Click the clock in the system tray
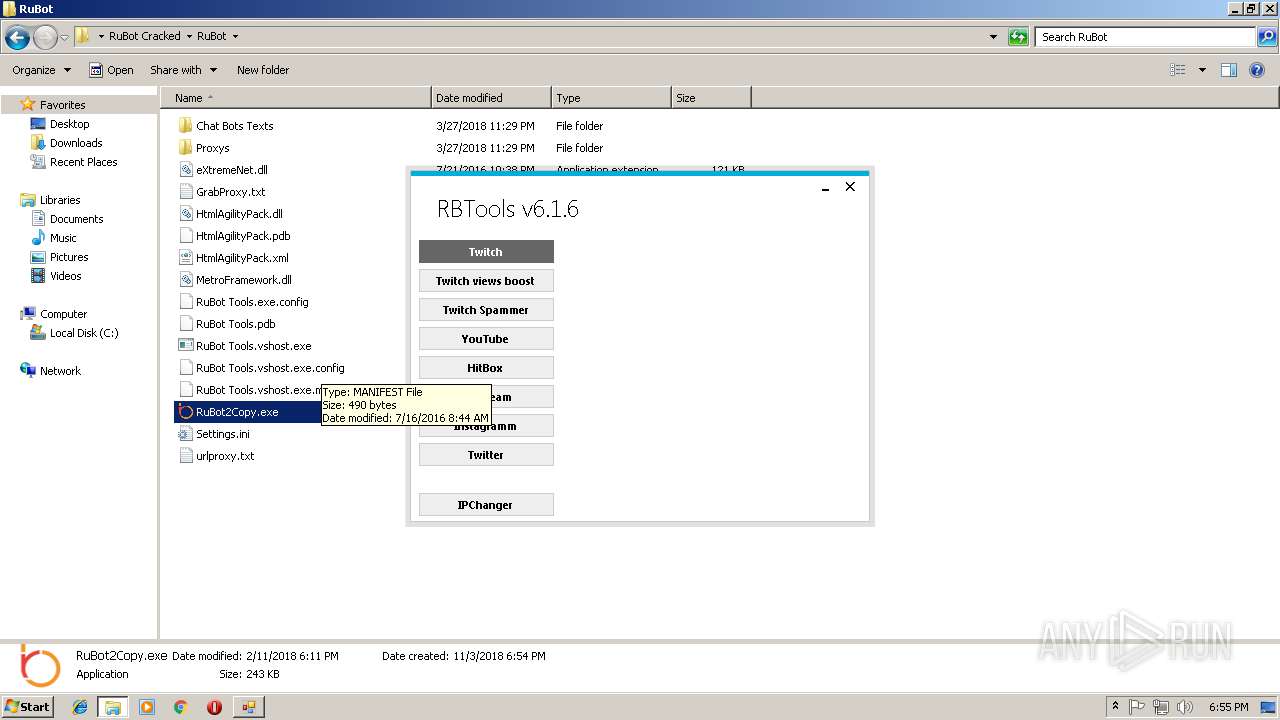This screenshot has width=1280, height=720. coord(1228,707)
